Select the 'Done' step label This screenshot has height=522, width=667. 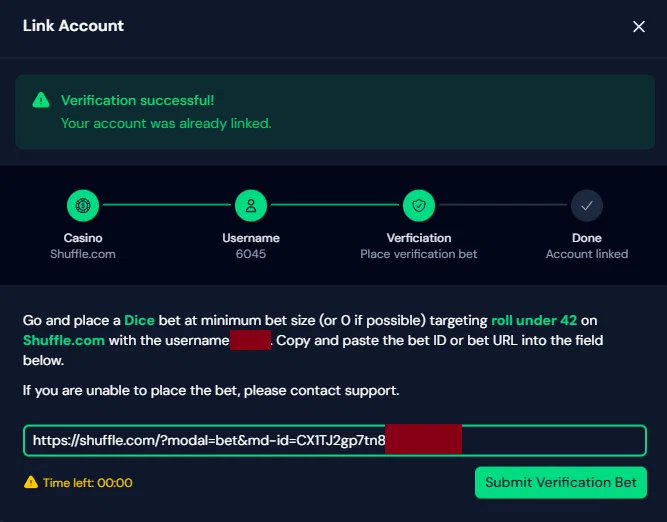point(587,238)
